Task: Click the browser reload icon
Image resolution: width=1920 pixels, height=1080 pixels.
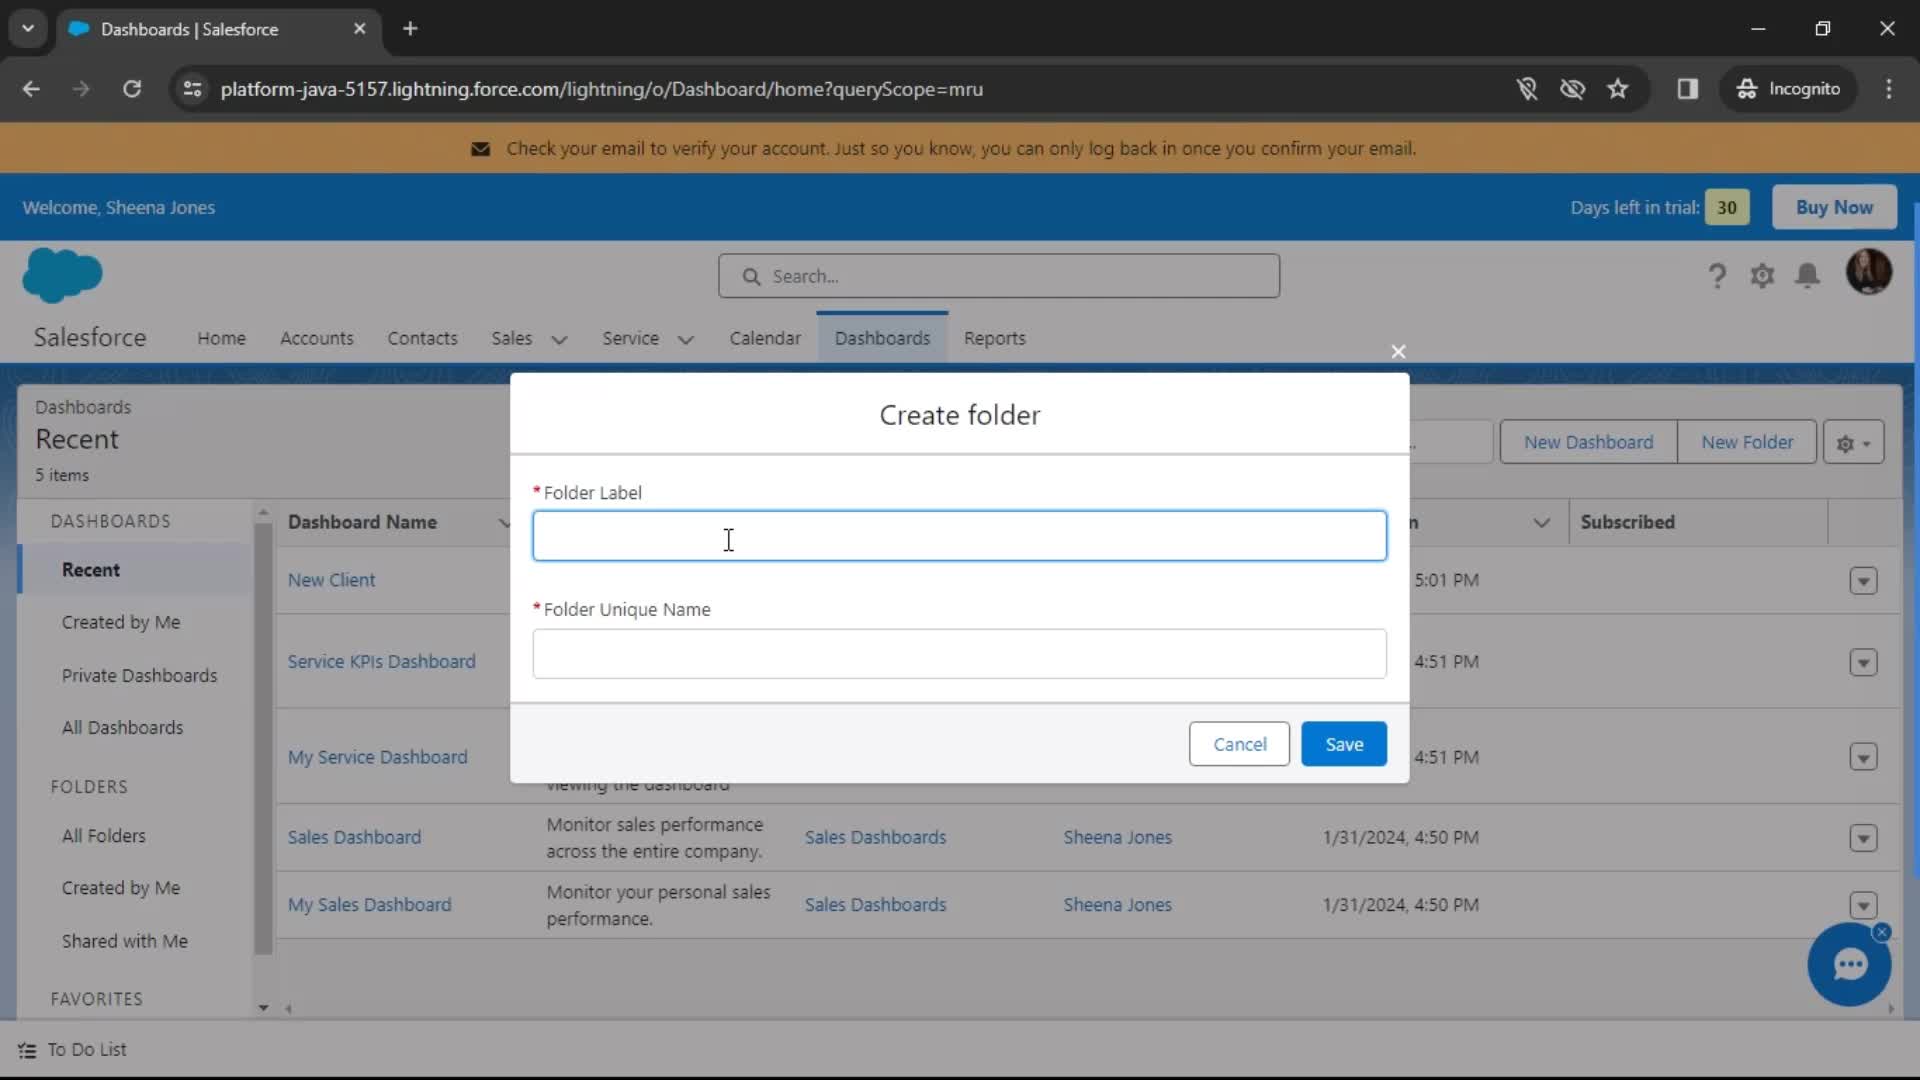Action: tap(132, 89)
